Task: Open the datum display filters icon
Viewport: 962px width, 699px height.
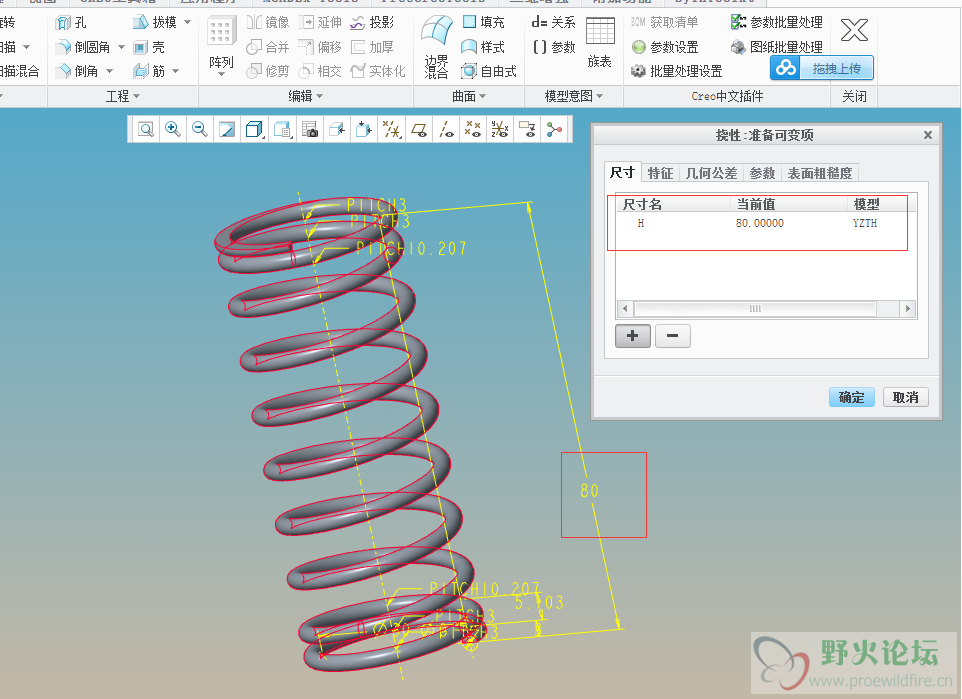Action: coord(391,129)
